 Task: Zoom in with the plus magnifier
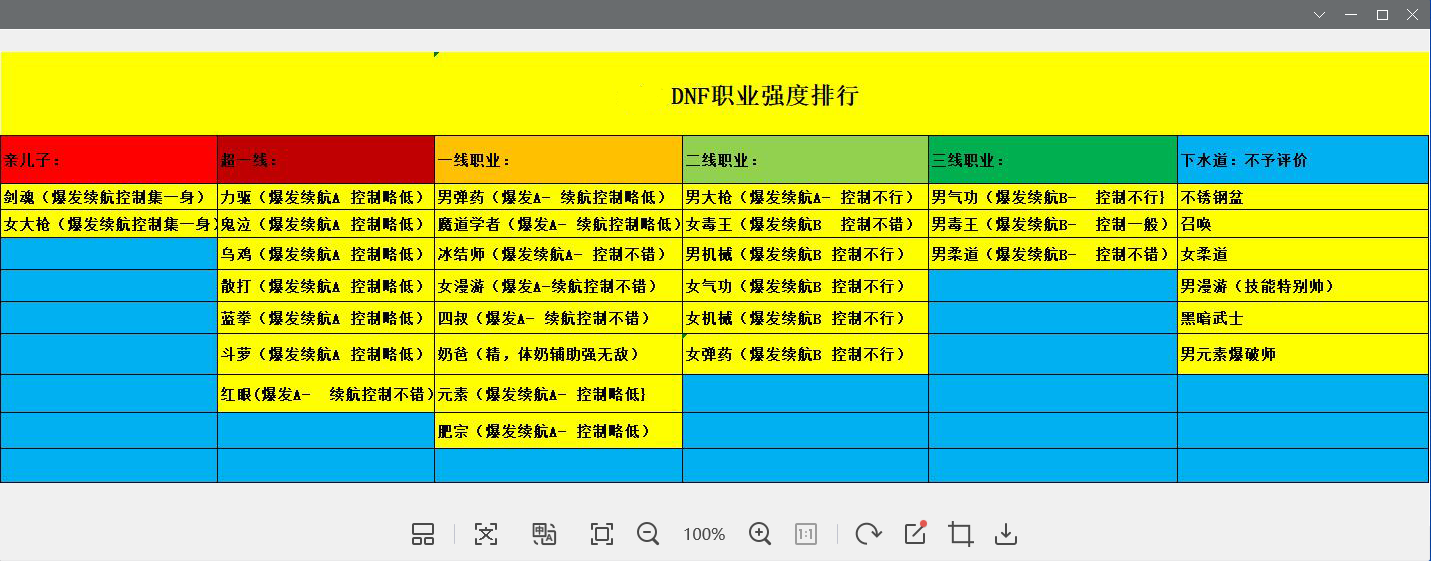point(760,534)
